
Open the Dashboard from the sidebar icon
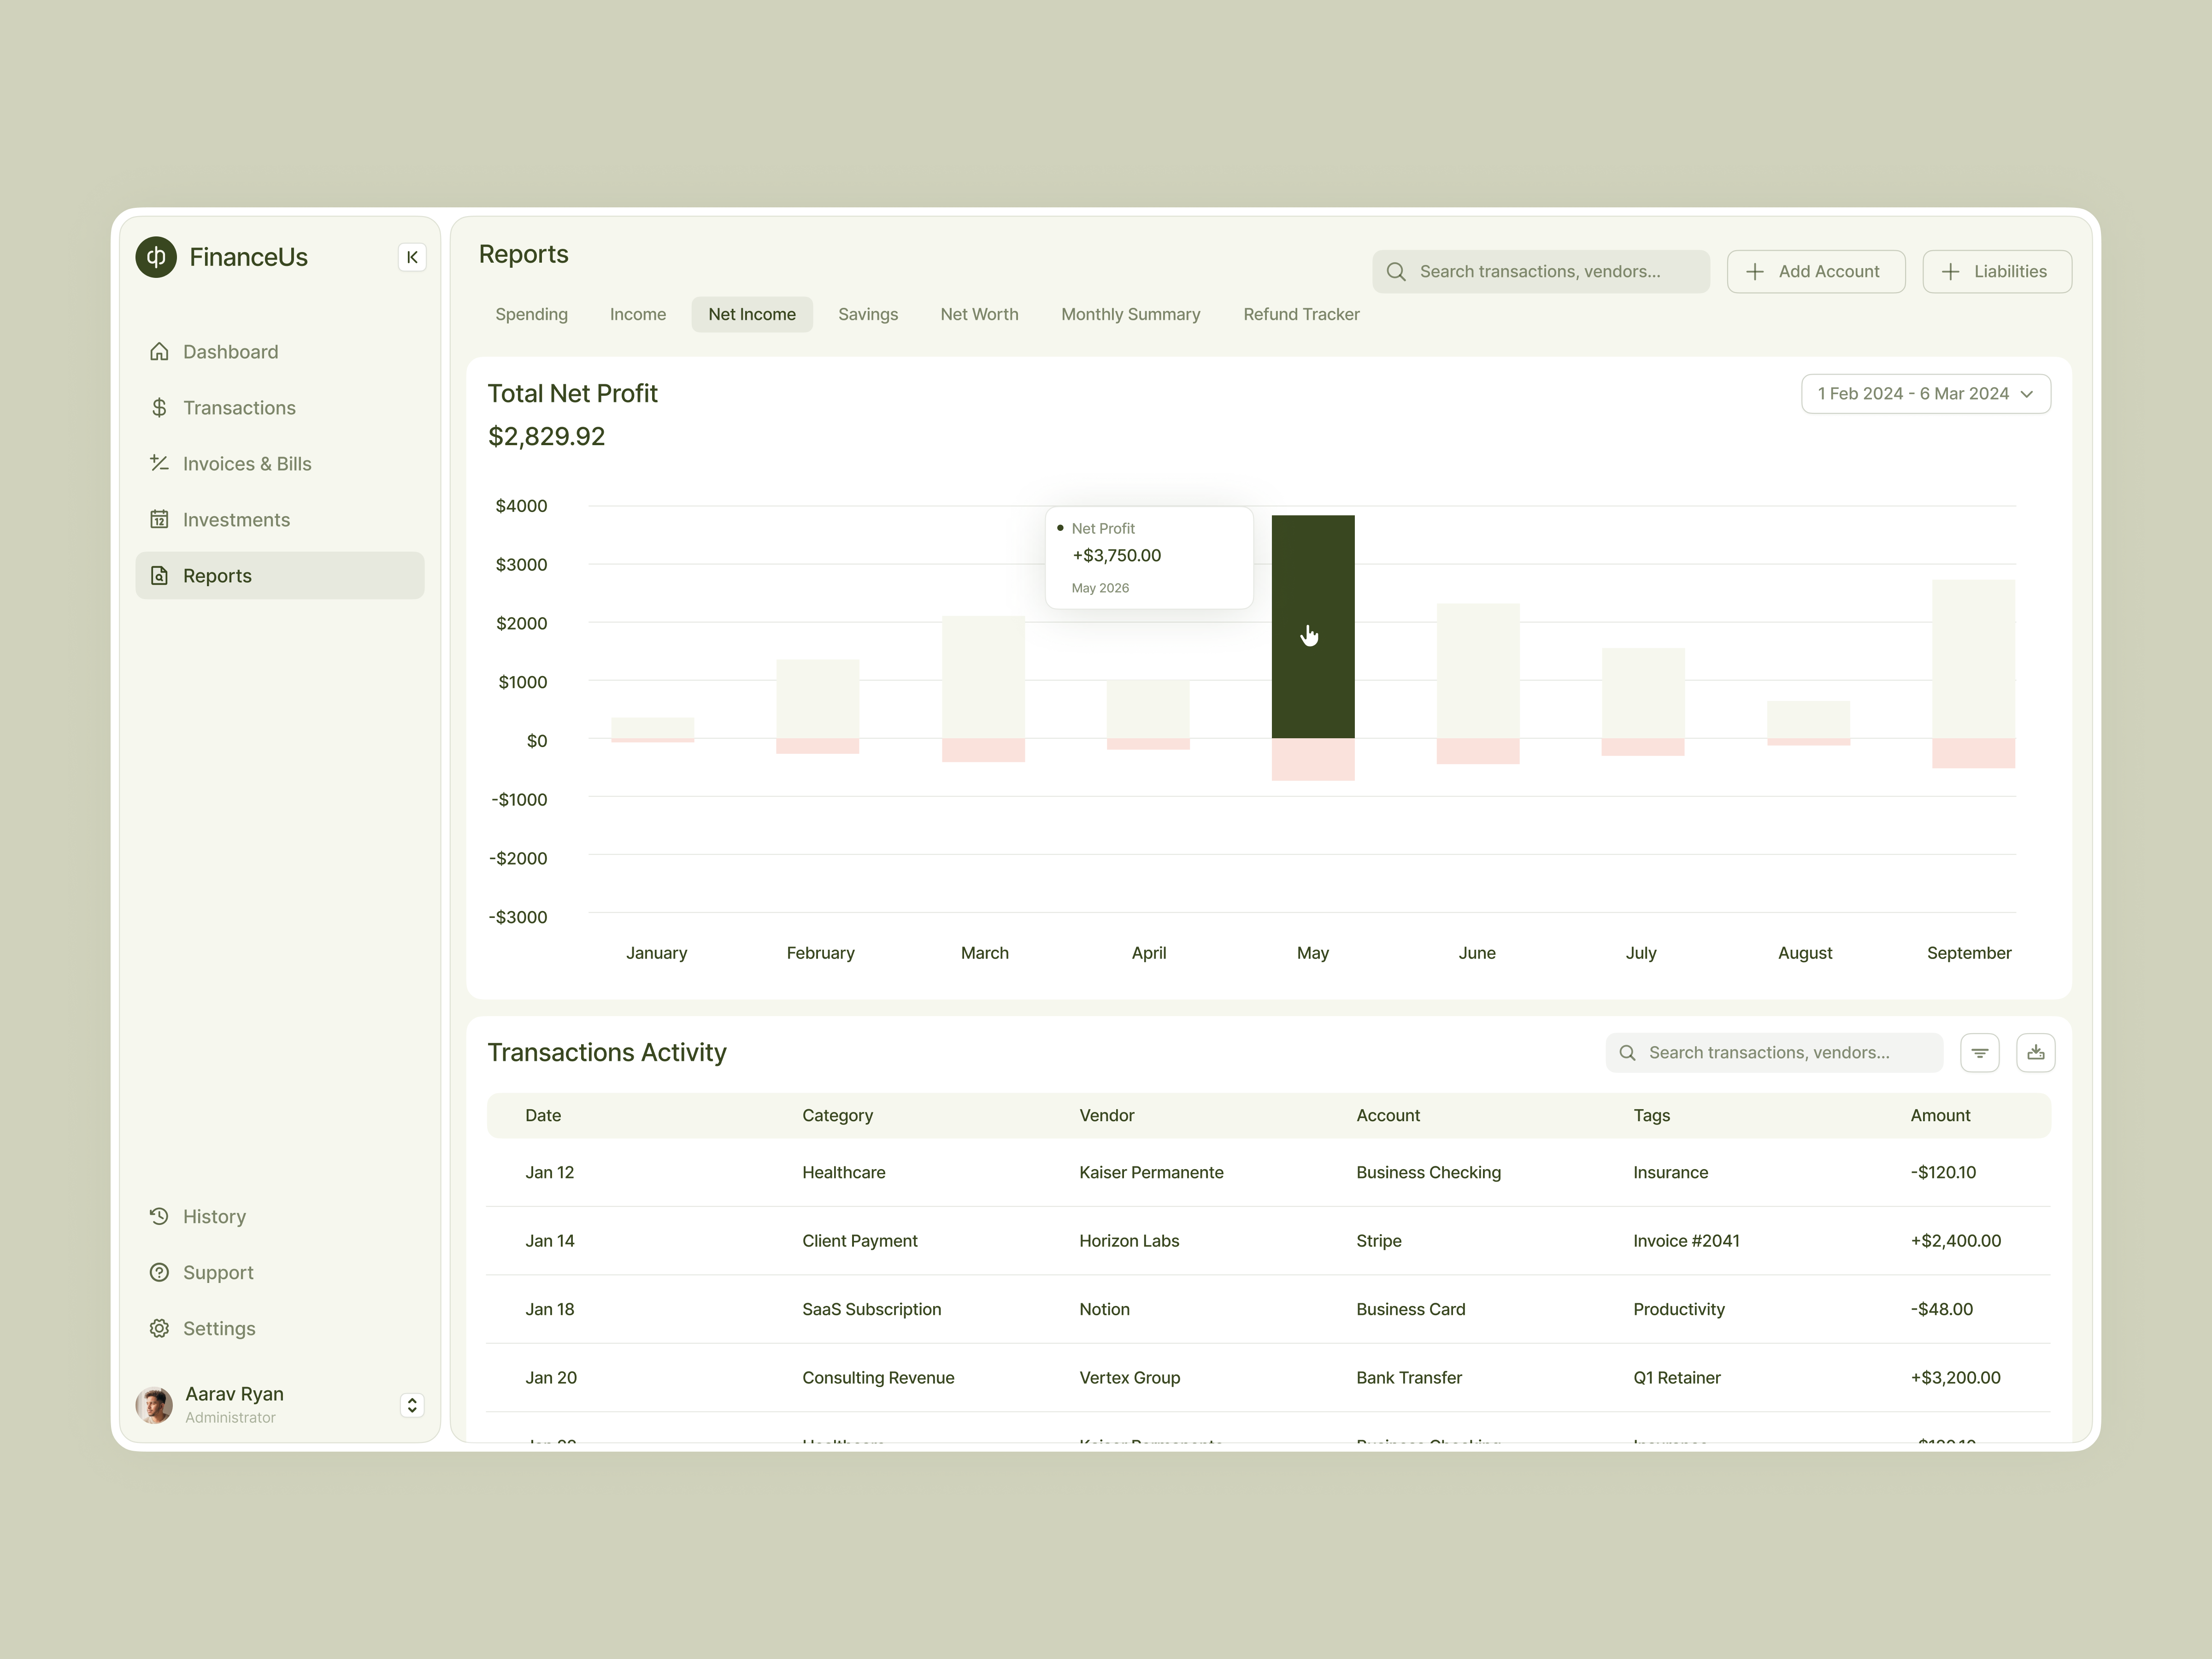point(160,351)
